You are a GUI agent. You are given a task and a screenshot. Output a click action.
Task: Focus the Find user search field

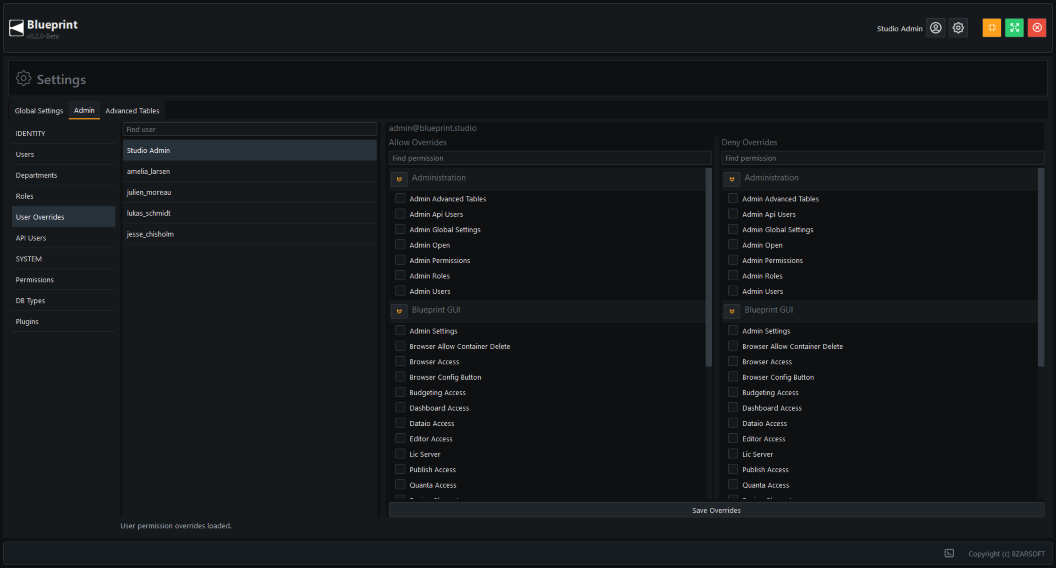pyautogui.click(x=249, y=129)
